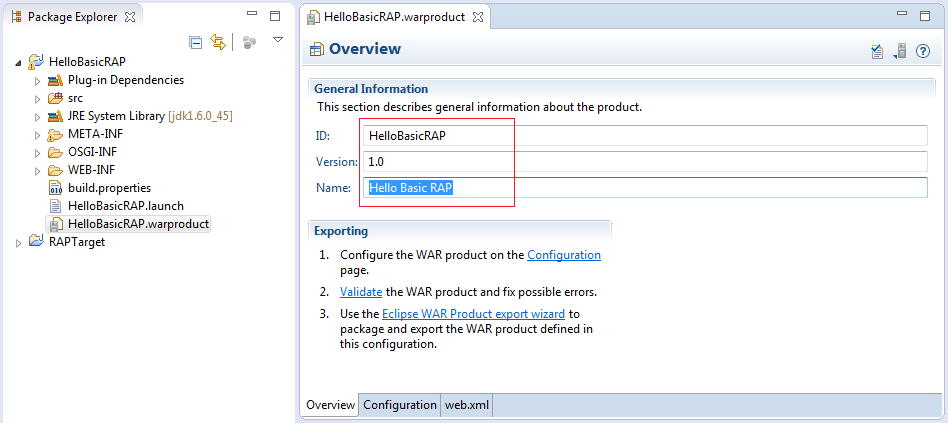
Task: Switch to the Overview bottom tab
Action: (330, 405)
